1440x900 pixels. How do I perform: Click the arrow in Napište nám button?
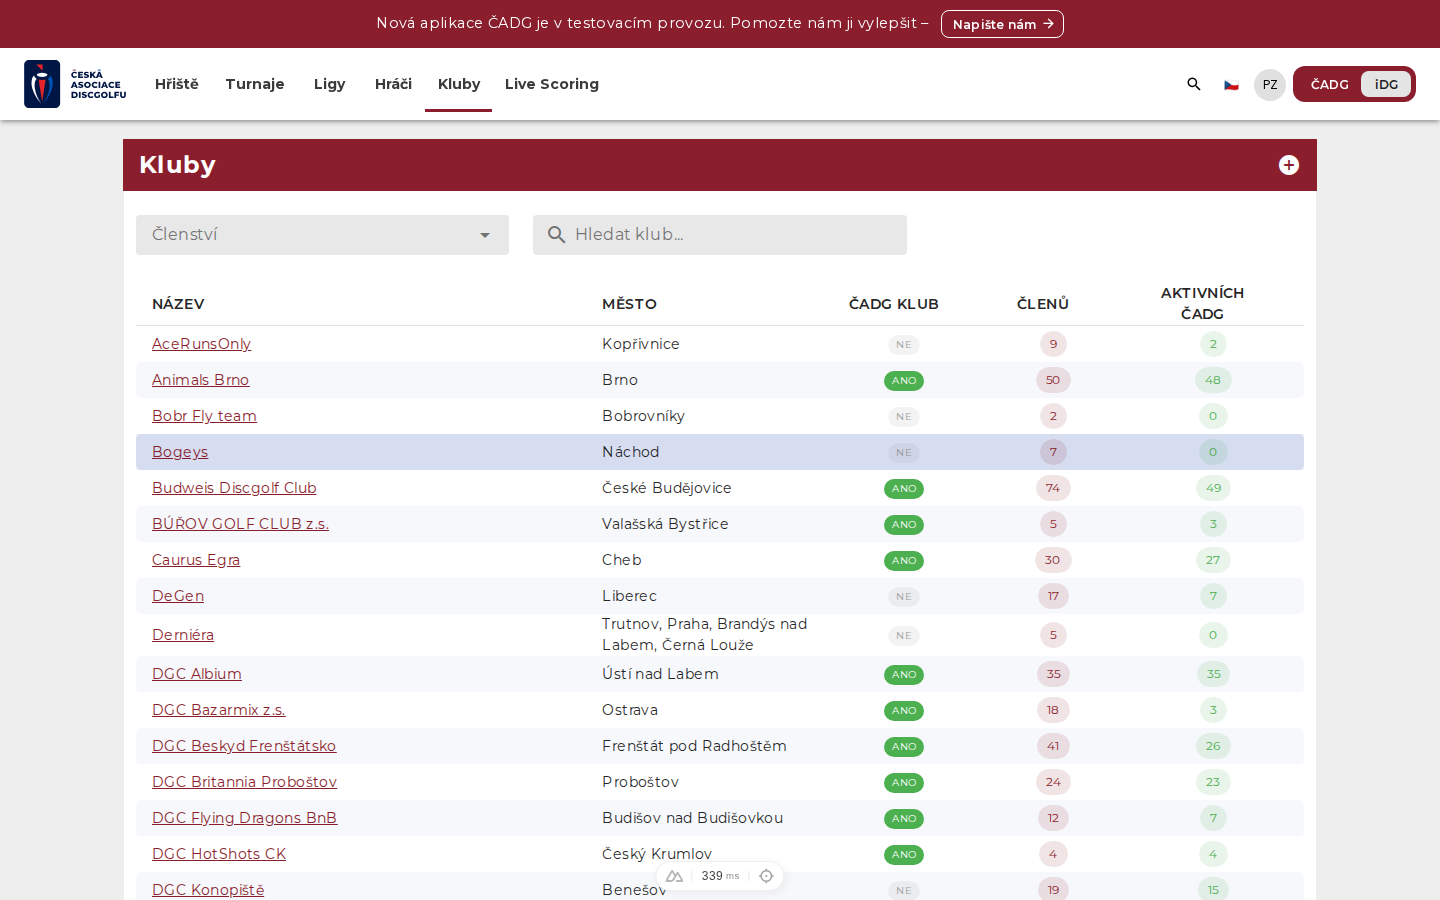coord(1048,24)
